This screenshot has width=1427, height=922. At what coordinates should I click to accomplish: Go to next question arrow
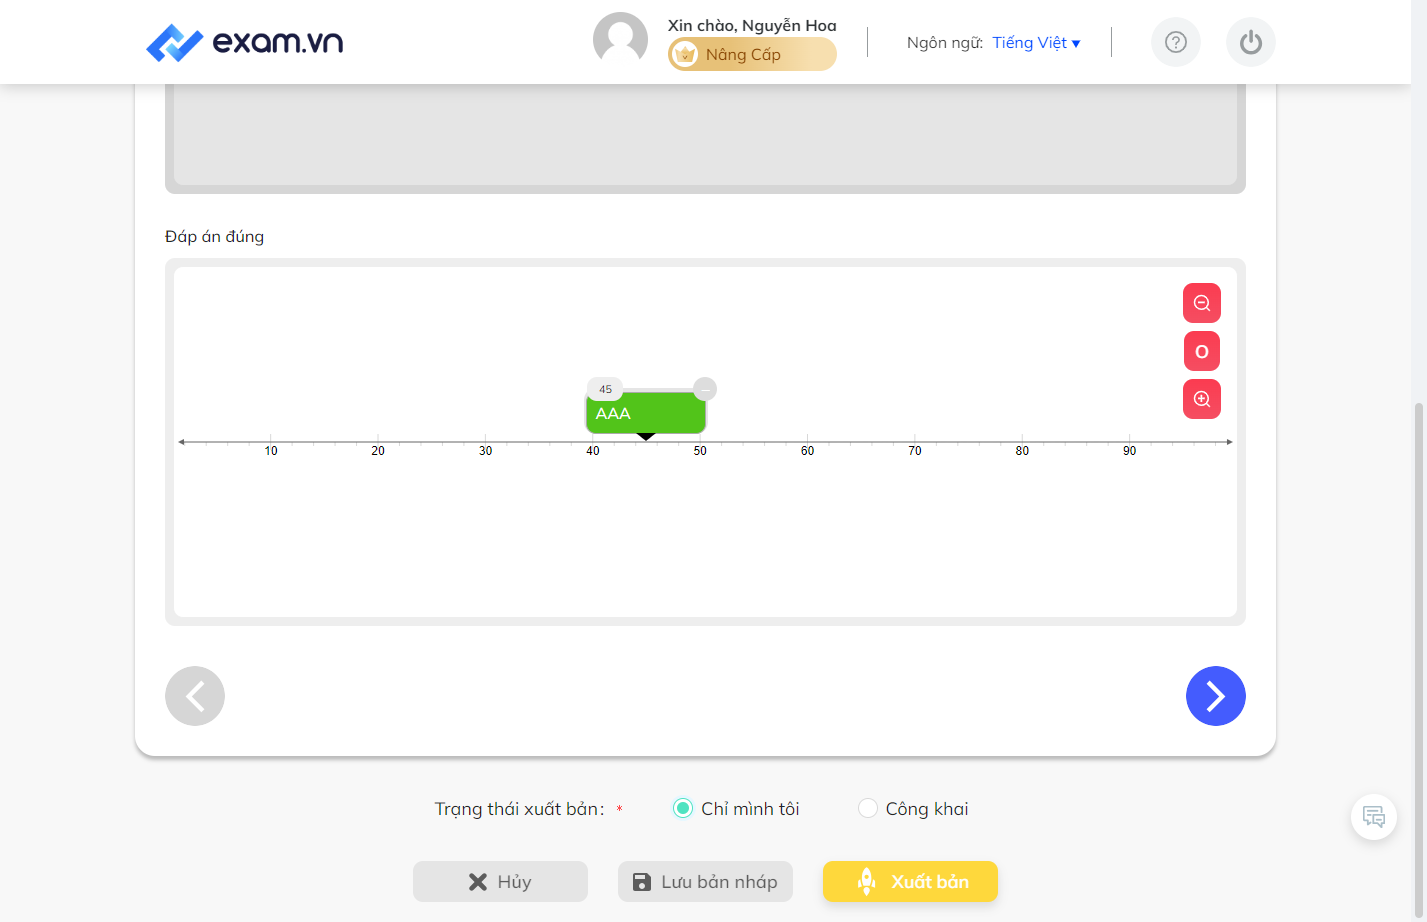tap(1216, 696)
